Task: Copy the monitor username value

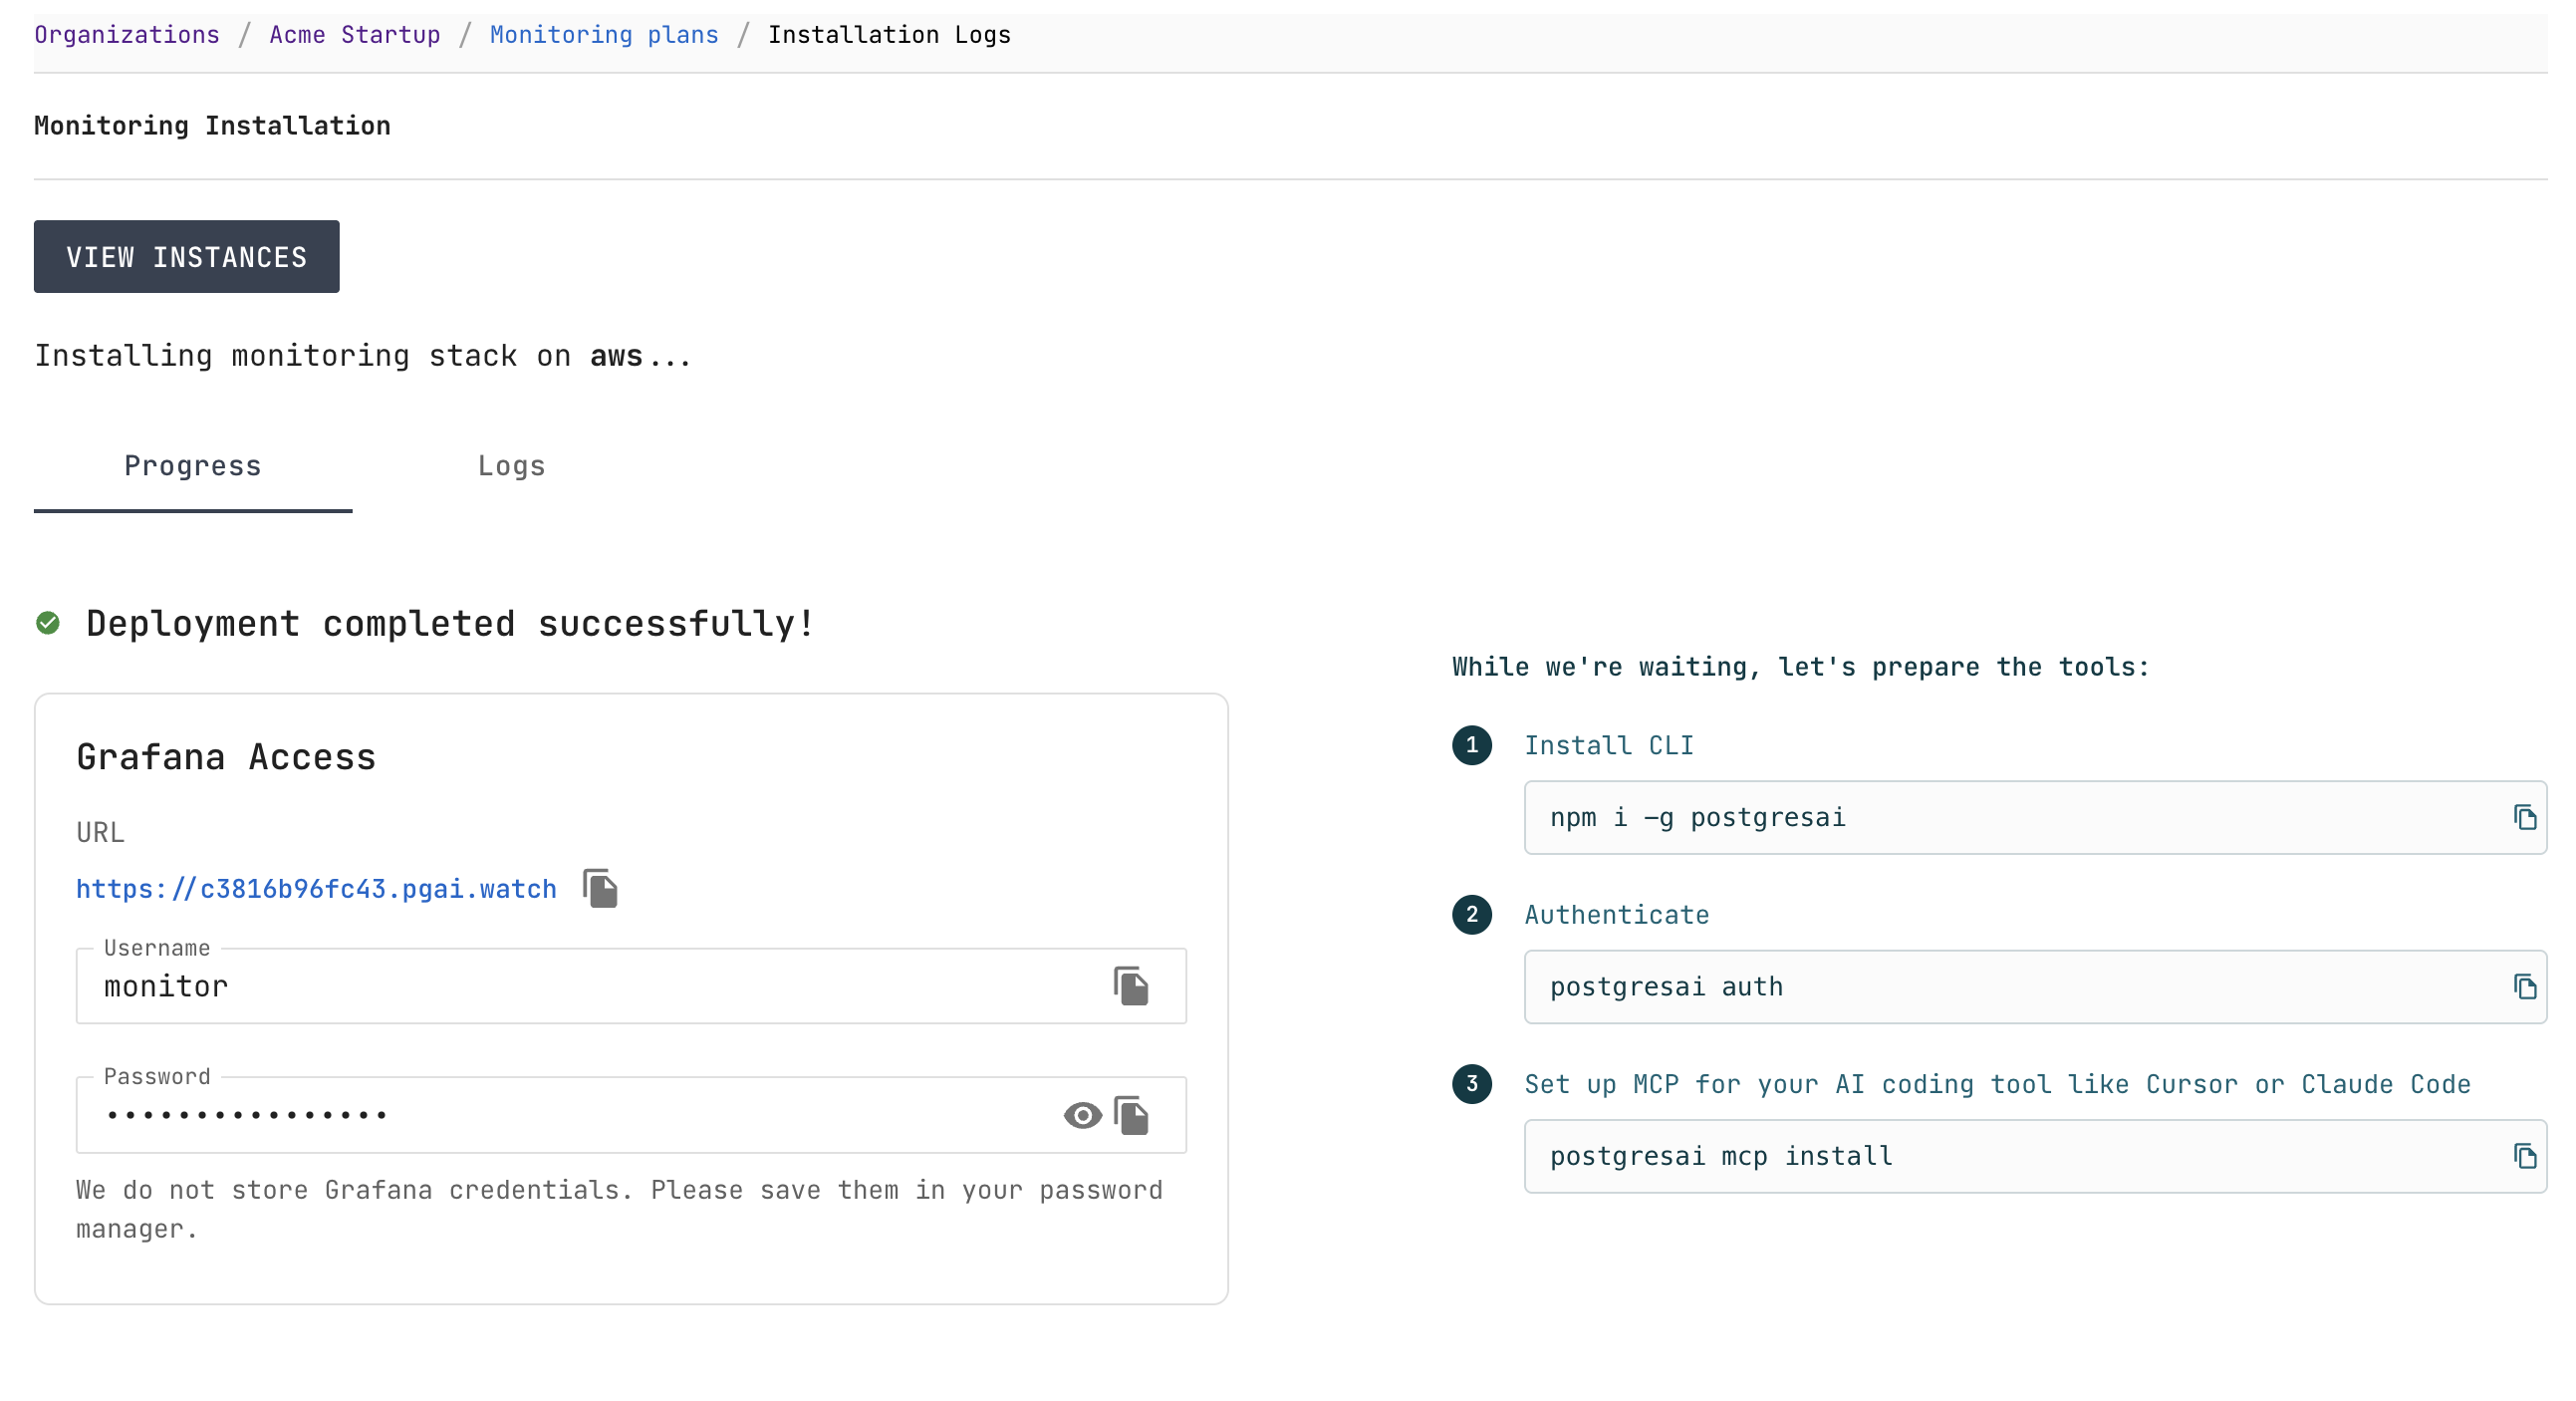Action: click(x=1131, y=986)
